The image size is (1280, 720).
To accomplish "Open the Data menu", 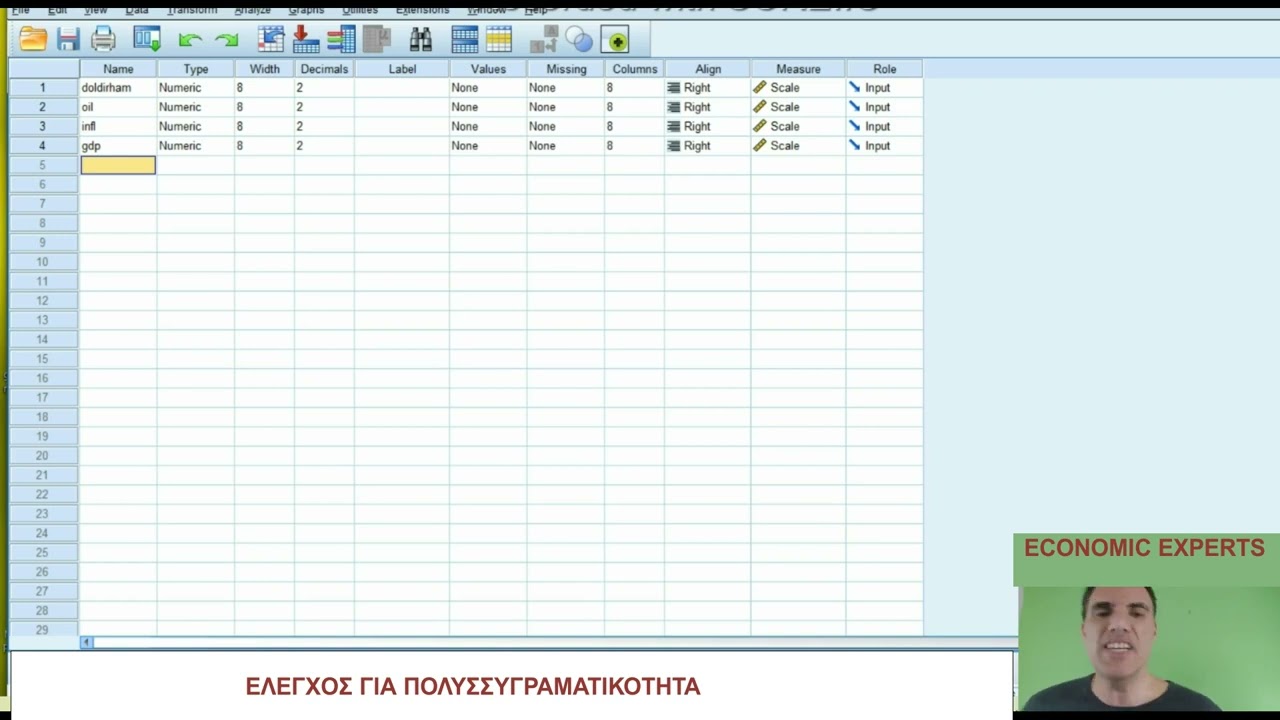I will (137, 10).
